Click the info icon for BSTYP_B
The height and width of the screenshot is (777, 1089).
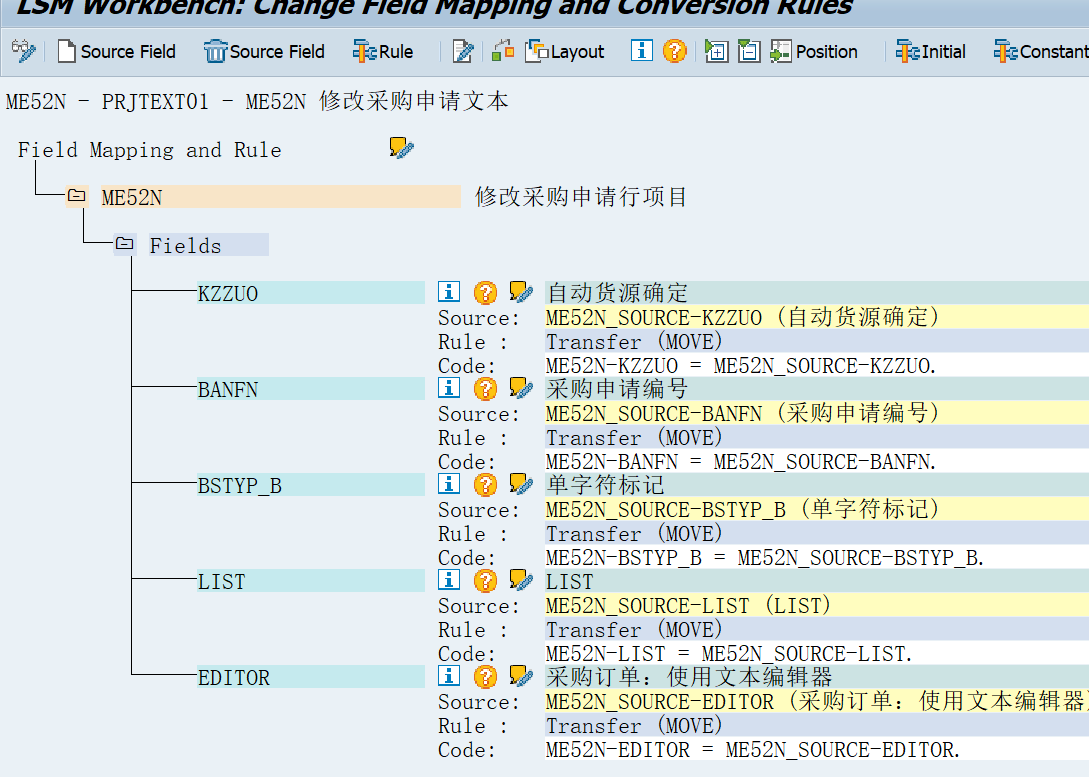tap(449, 483)
